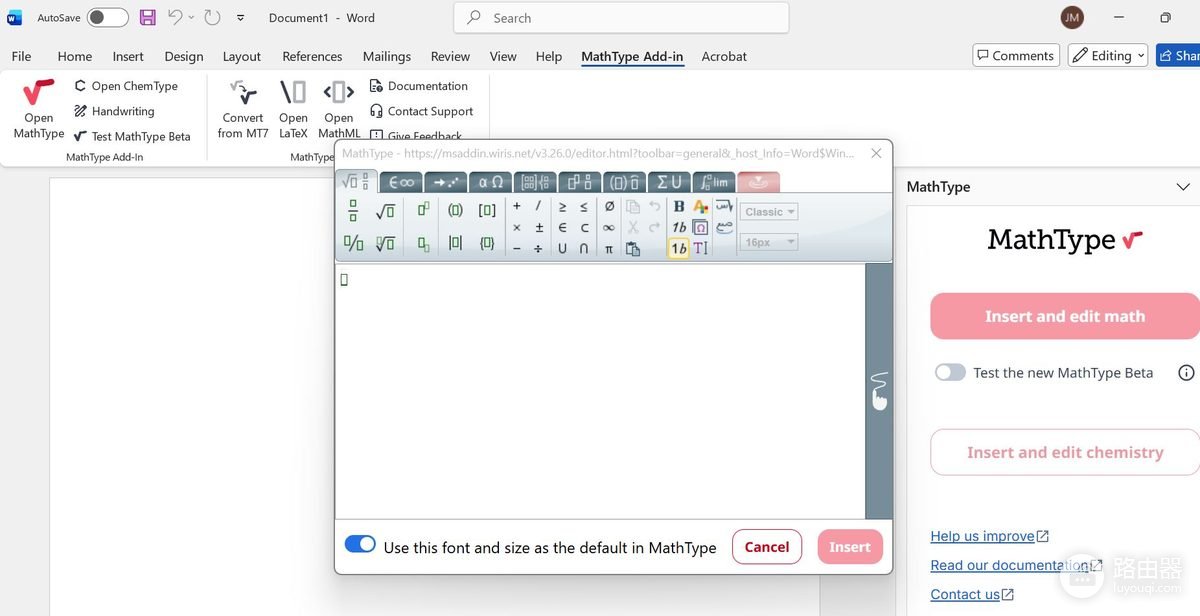Click Insert and edit chemistry button
Image resolution: width=1200 pixels, height=616 pixels.
click(1065, 452)
